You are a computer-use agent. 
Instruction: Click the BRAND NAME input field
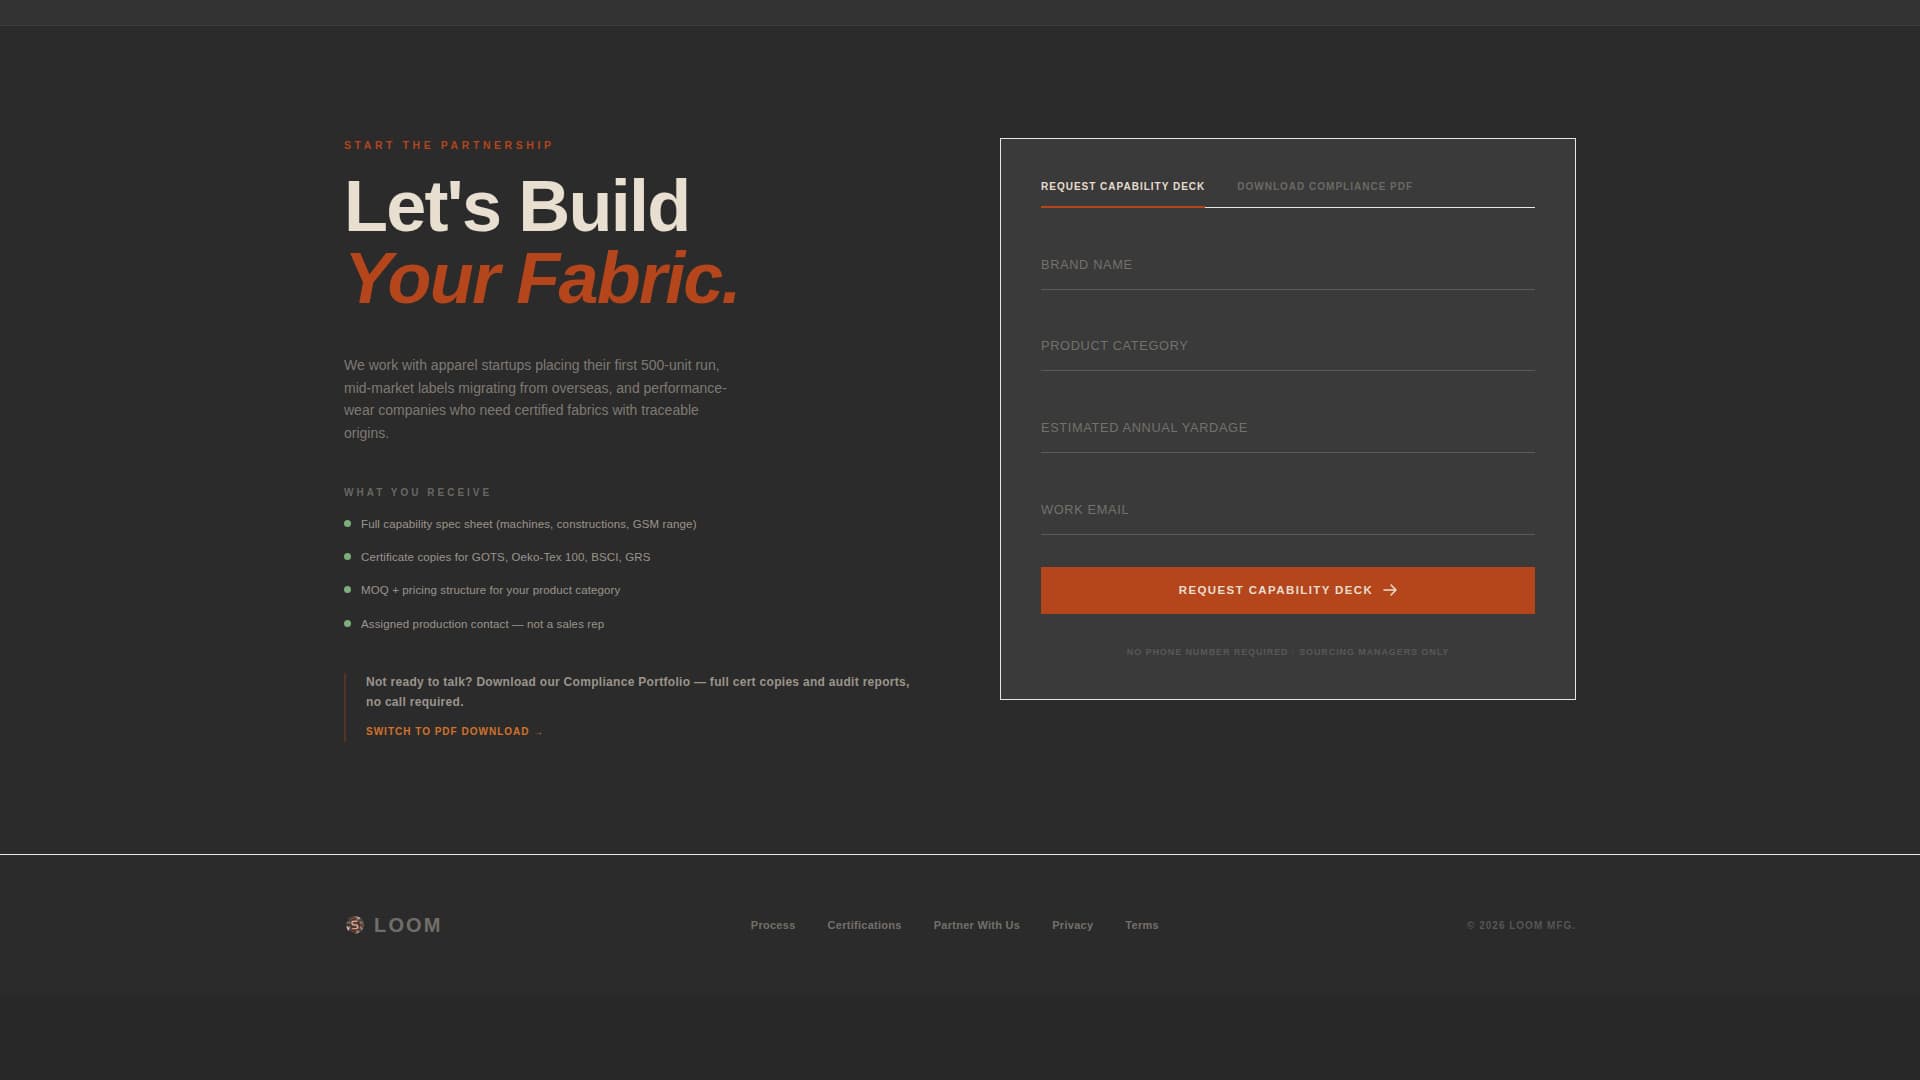point(1287,270)
